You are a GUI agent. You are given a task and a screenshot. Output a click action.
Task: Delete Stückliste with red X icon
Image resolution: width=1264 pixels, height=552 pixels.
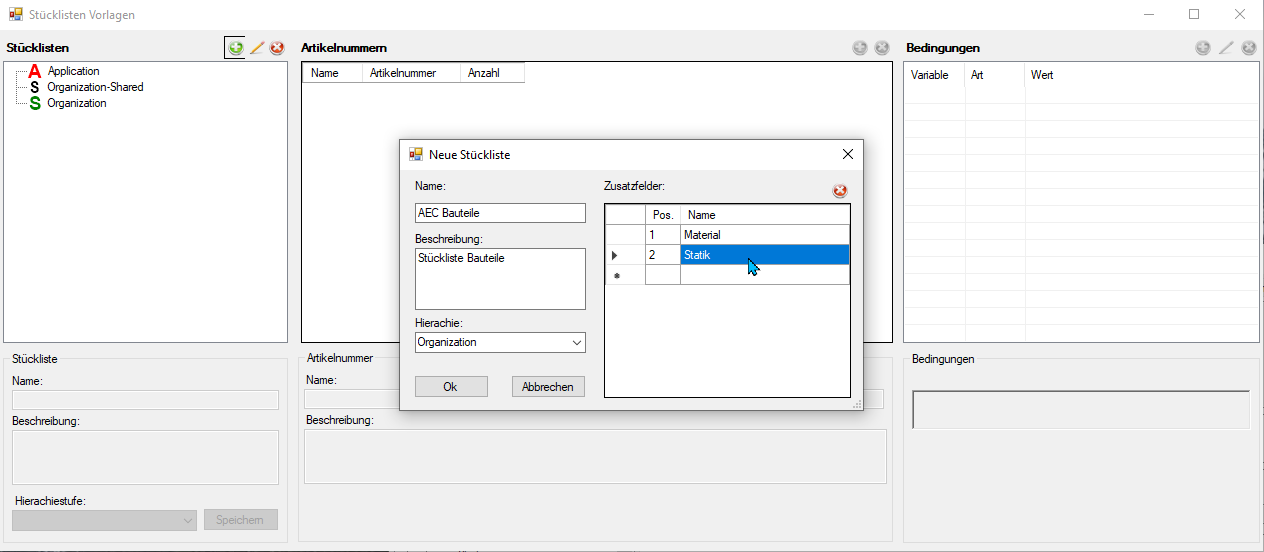[277, 47]
